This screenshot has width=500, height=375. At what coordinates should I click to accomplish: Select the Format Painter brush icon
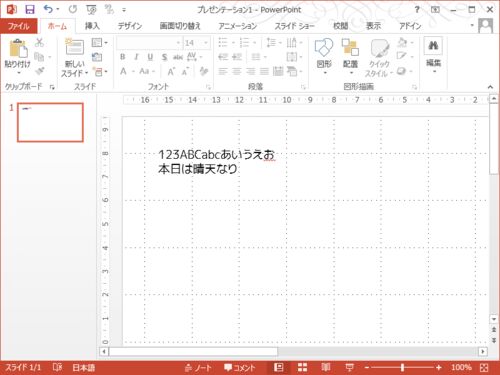click(x=40, y=71)
